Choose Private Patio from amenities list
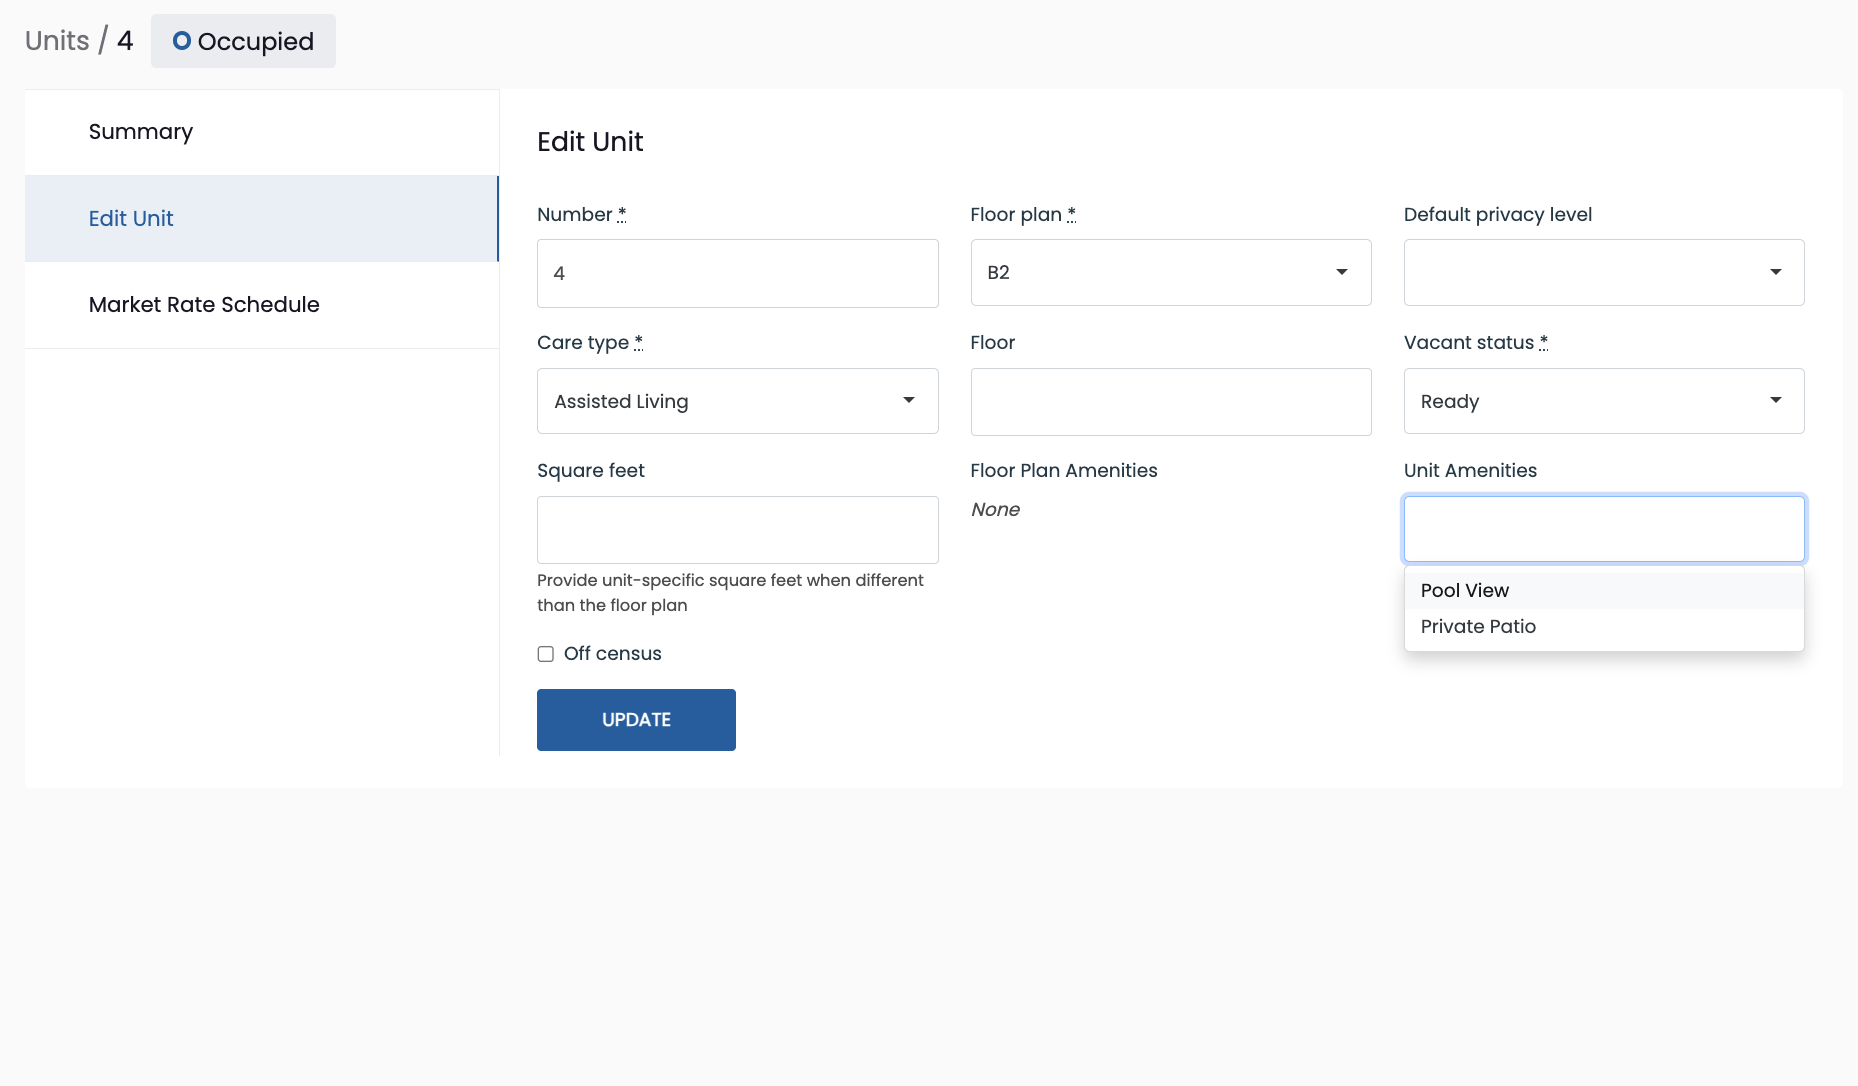 pos(1603,626)
